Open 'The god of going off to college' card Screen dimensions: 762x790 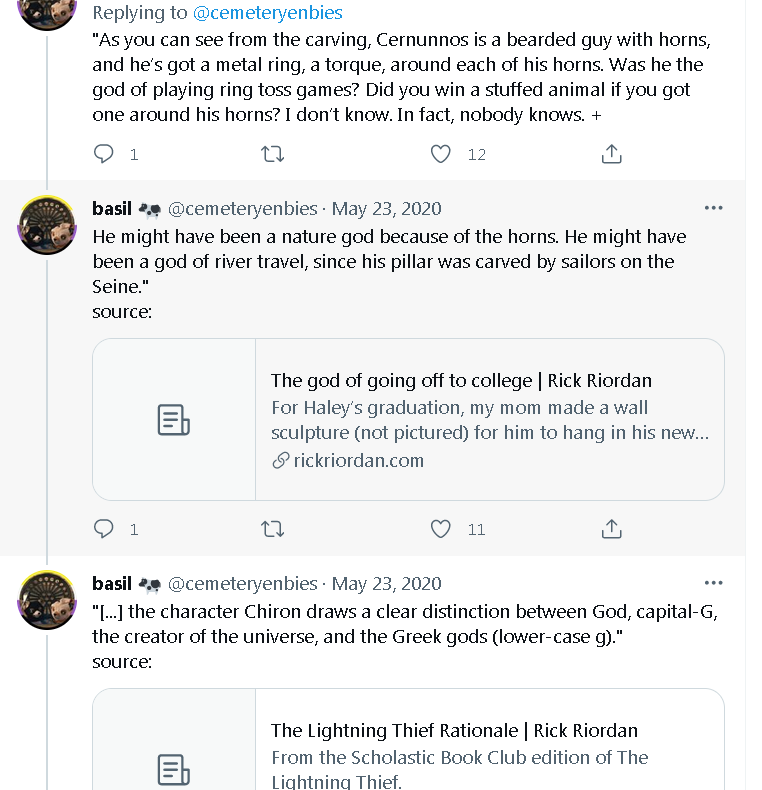click(x=461, y=381)
